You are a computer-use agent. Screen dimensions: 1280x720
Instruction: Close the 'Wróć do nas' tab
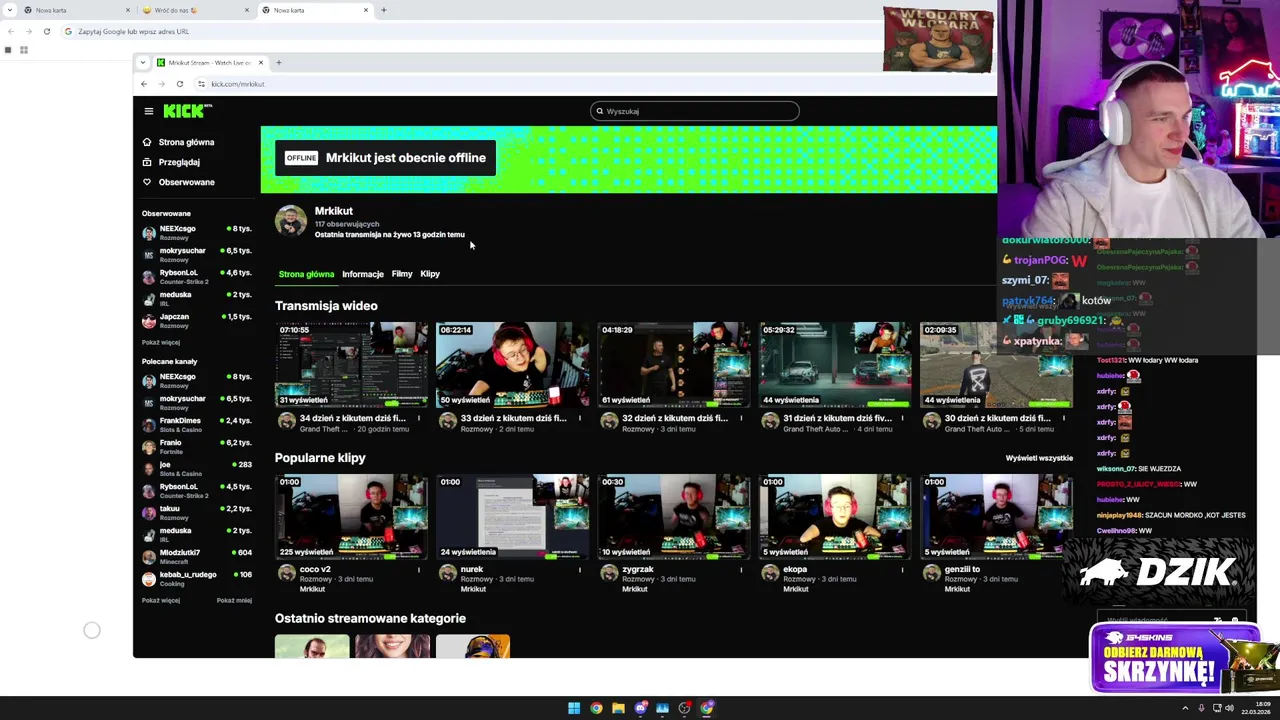click(x=247, y=10)
